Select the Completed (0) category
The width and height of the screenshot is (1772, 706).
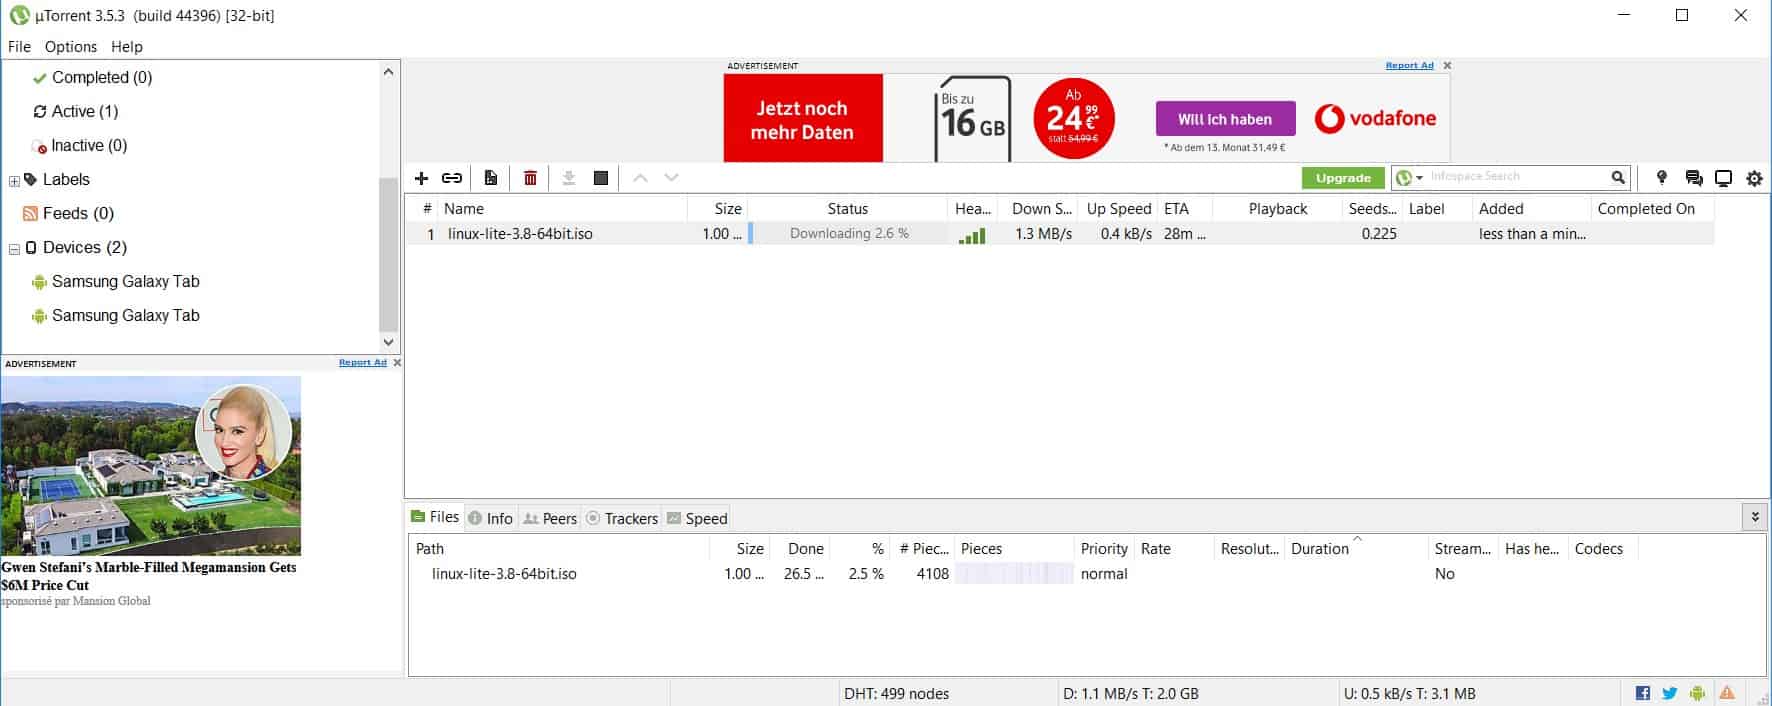click(101, 77)
